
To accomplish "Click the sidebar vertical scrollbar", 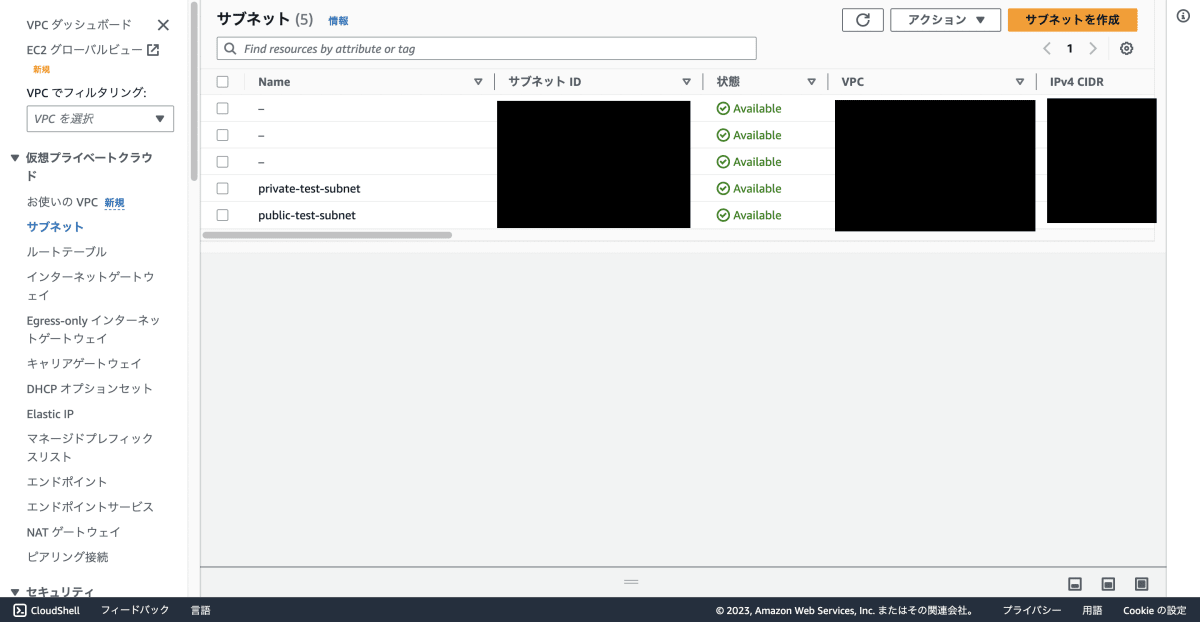I will tap(193, 92).
